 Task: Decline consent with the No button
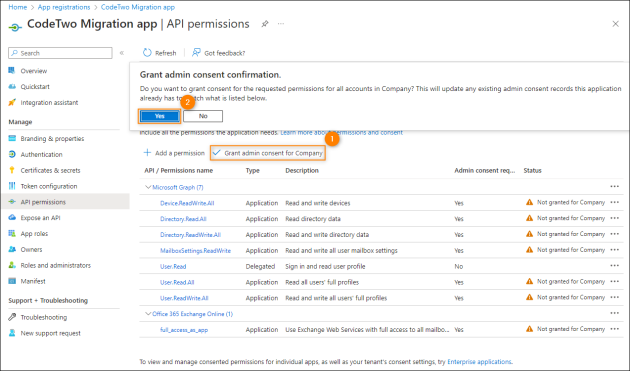(203, 116)
